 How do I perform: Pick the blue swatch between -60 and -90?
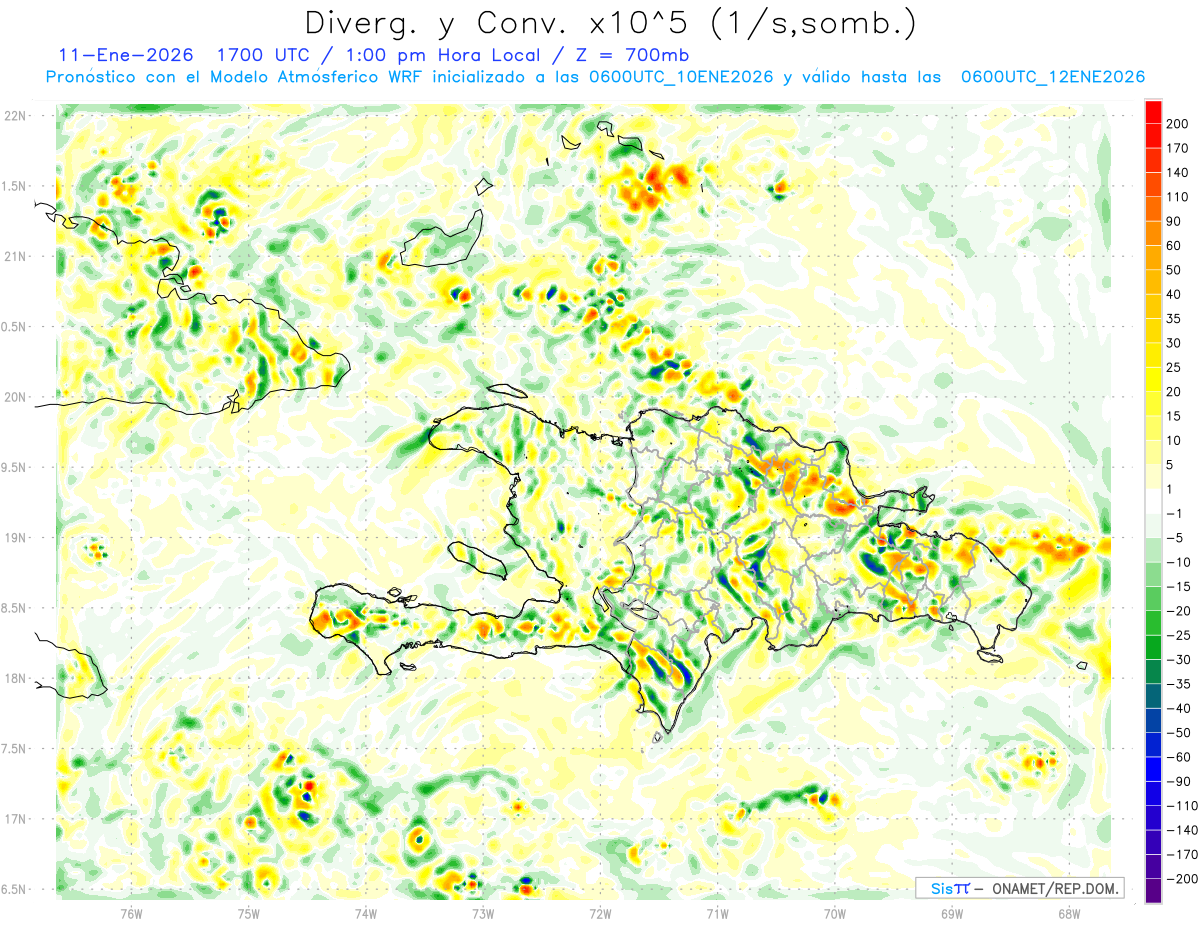pyautogui.click(x=1153, y=769)
